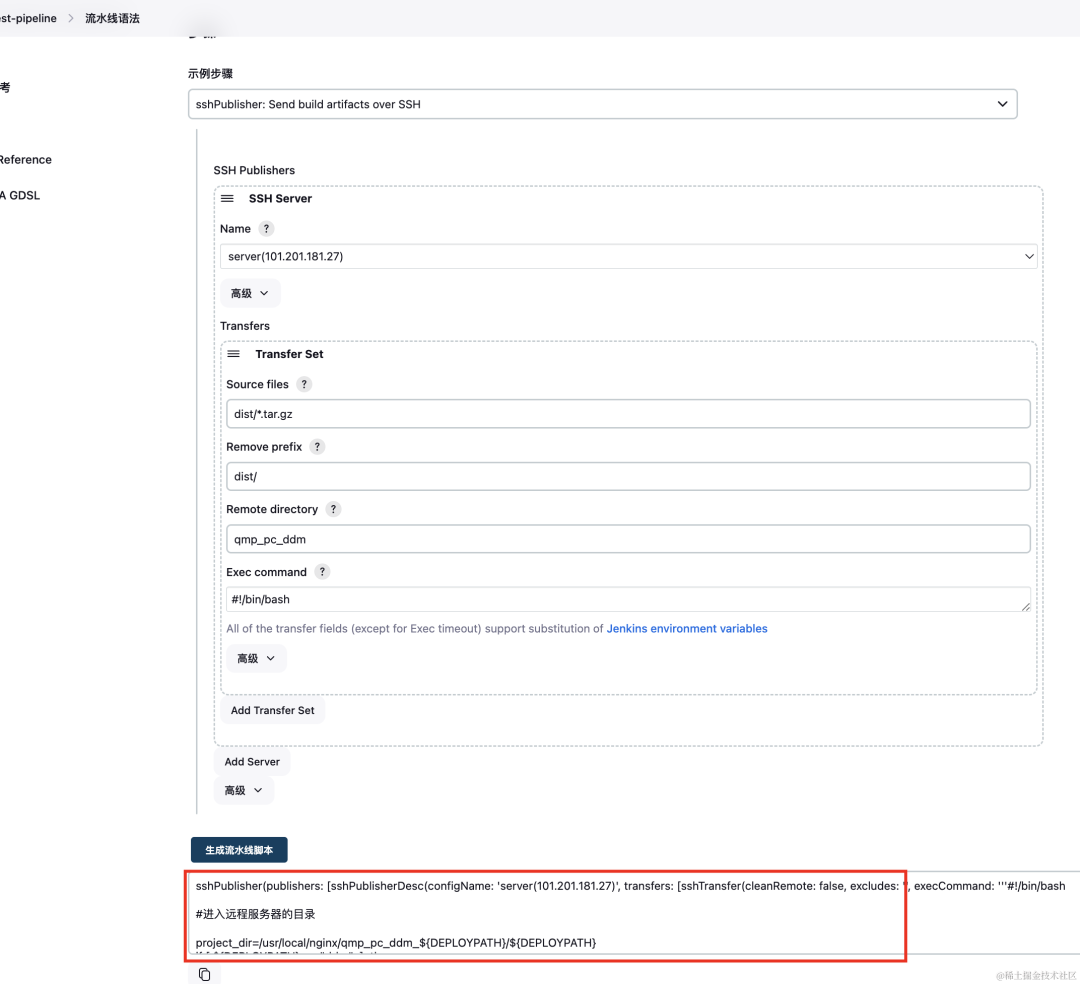Open the Jenkins environment variables link

coord(687,629)
